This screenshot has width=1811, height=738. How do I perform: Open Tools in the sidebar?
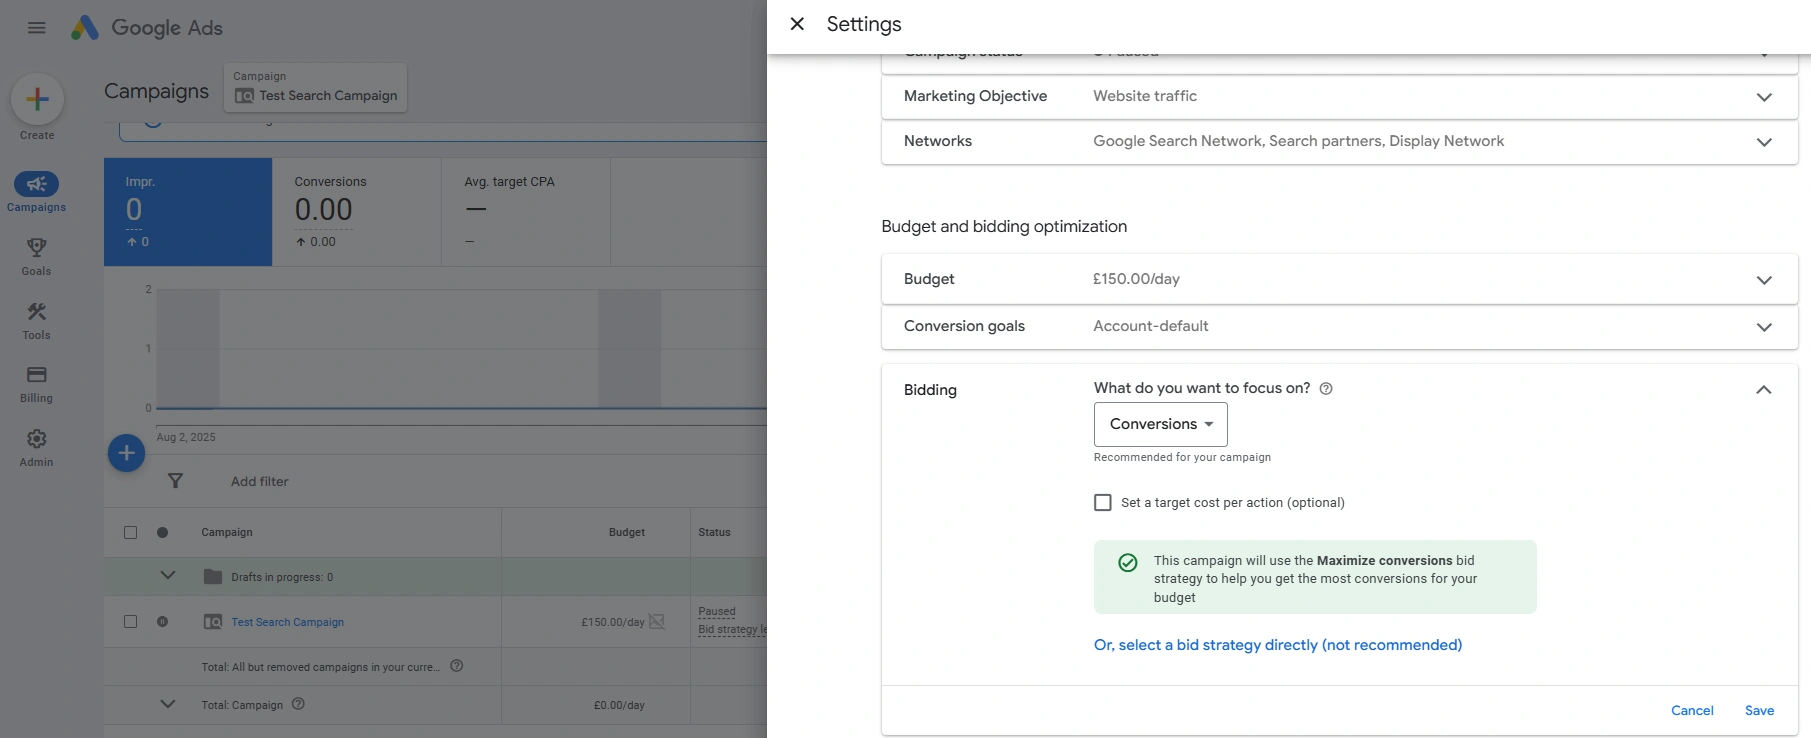click(37, 320)
